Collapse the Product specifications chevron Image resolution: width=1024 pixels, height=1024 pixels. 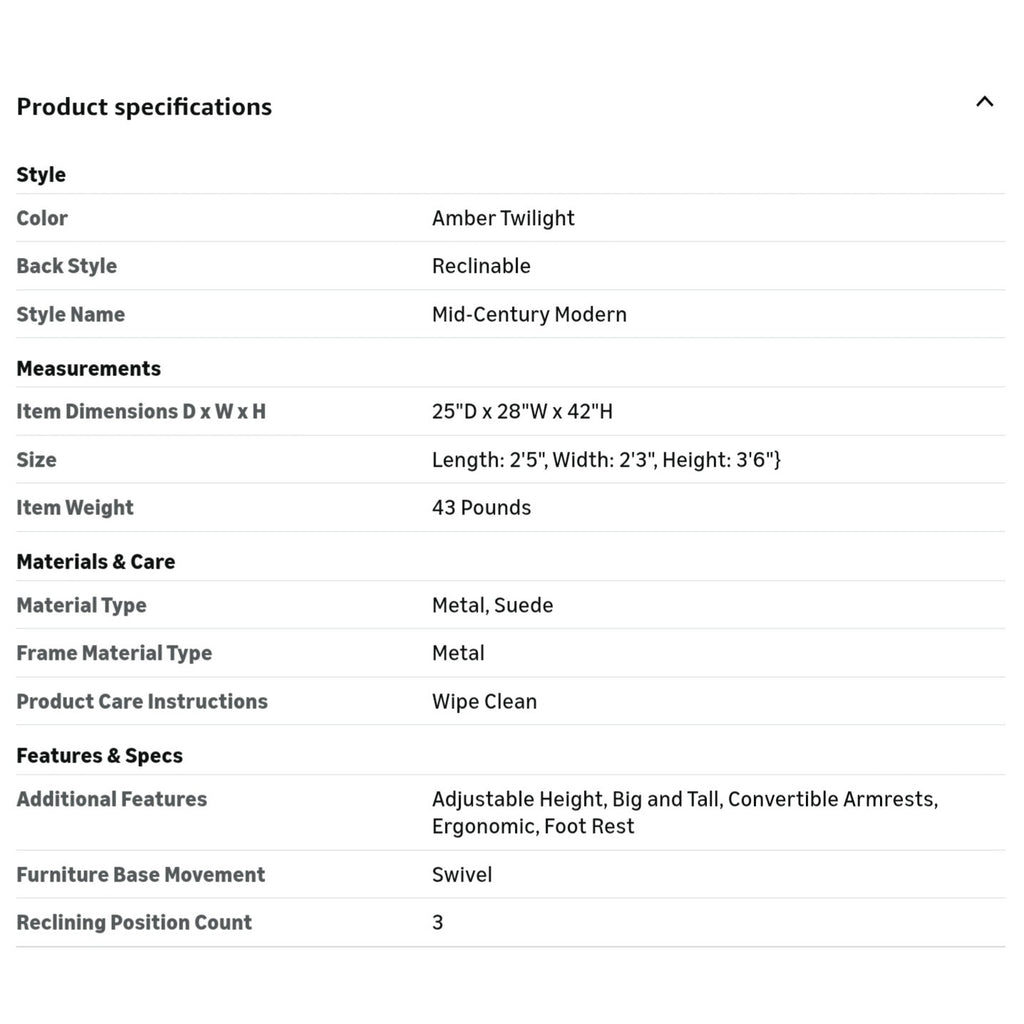click(984, 102)
